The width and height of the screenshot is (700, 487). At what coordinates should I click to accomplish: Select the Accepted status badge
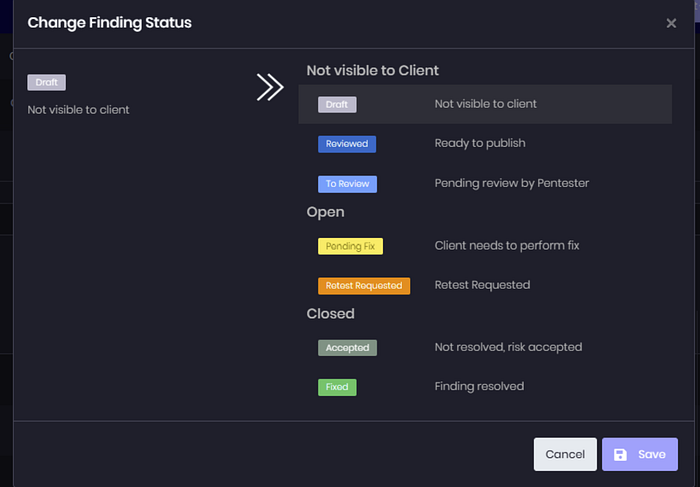[347, 348]
